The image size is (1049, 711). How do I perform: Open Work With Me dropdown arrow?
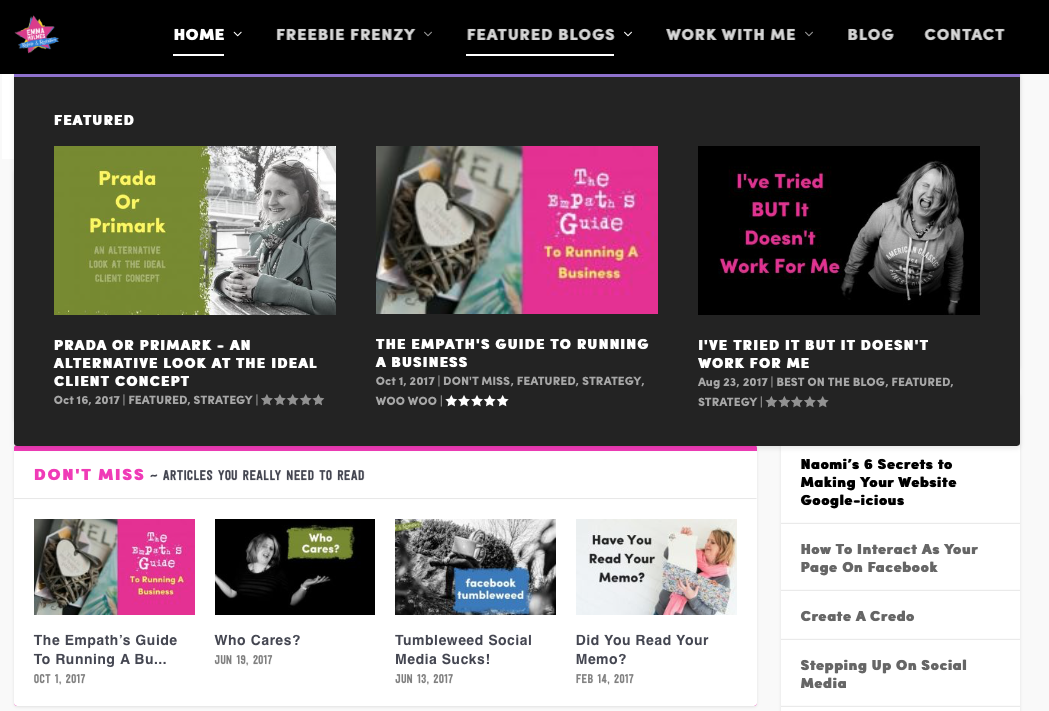click(809, 34)
